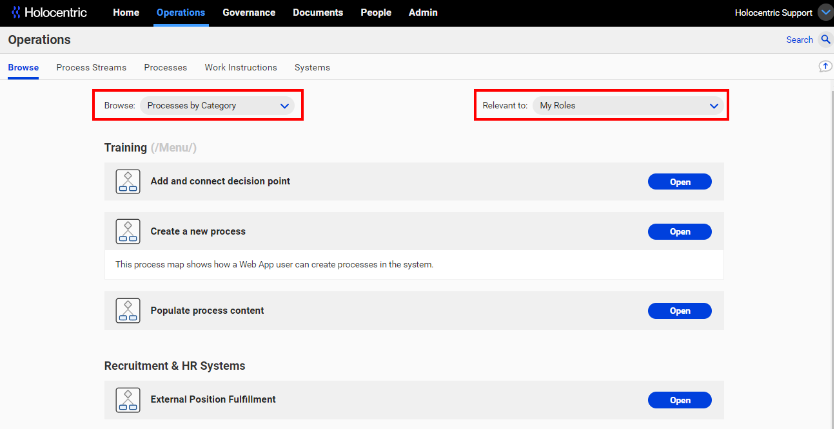
Task: Open the Create a new process item
Action: 680,231
